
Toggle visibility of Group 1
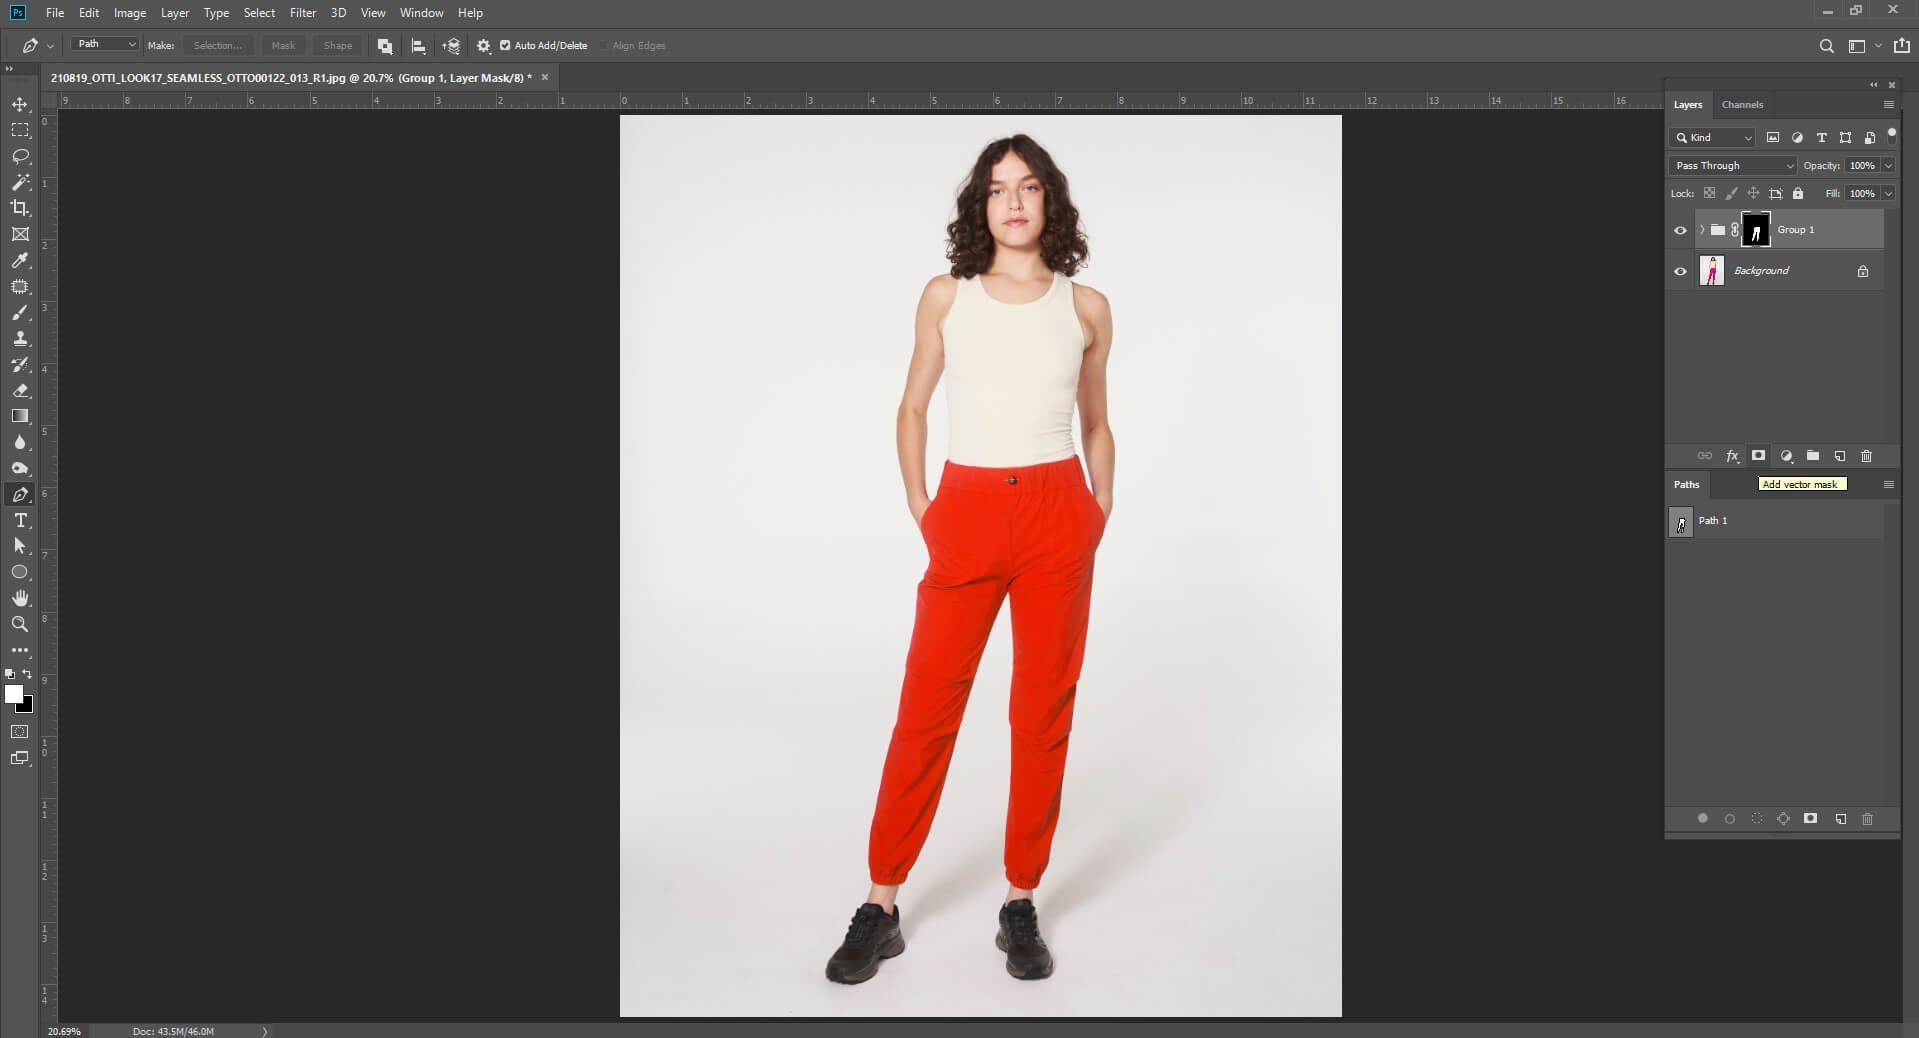tap(1681, 230)
